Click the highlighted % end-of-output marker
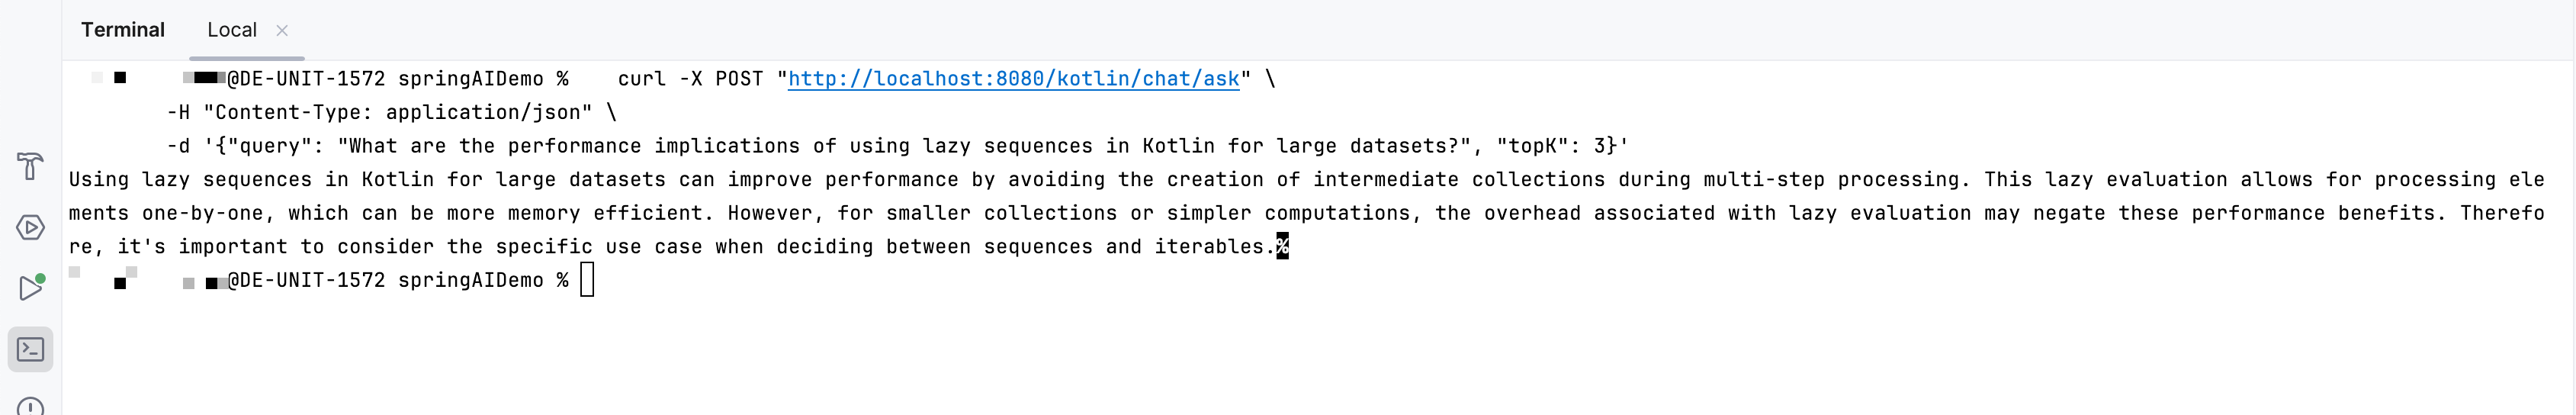 click(1282, 246)
